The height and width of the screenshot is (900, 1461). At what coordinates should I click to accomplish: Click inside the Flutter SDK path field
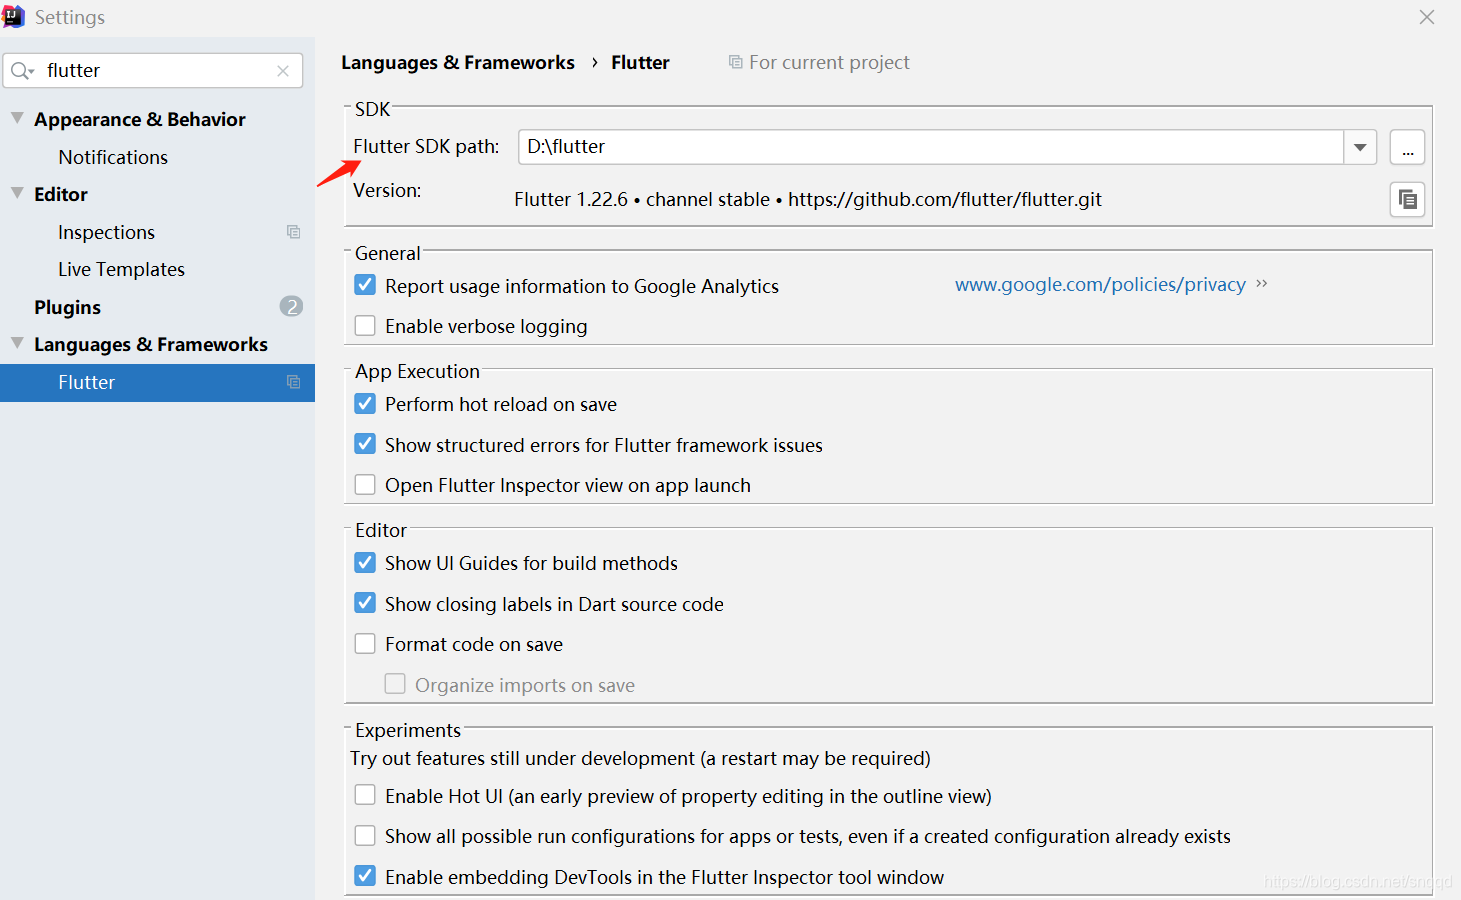tap(930, 147)
